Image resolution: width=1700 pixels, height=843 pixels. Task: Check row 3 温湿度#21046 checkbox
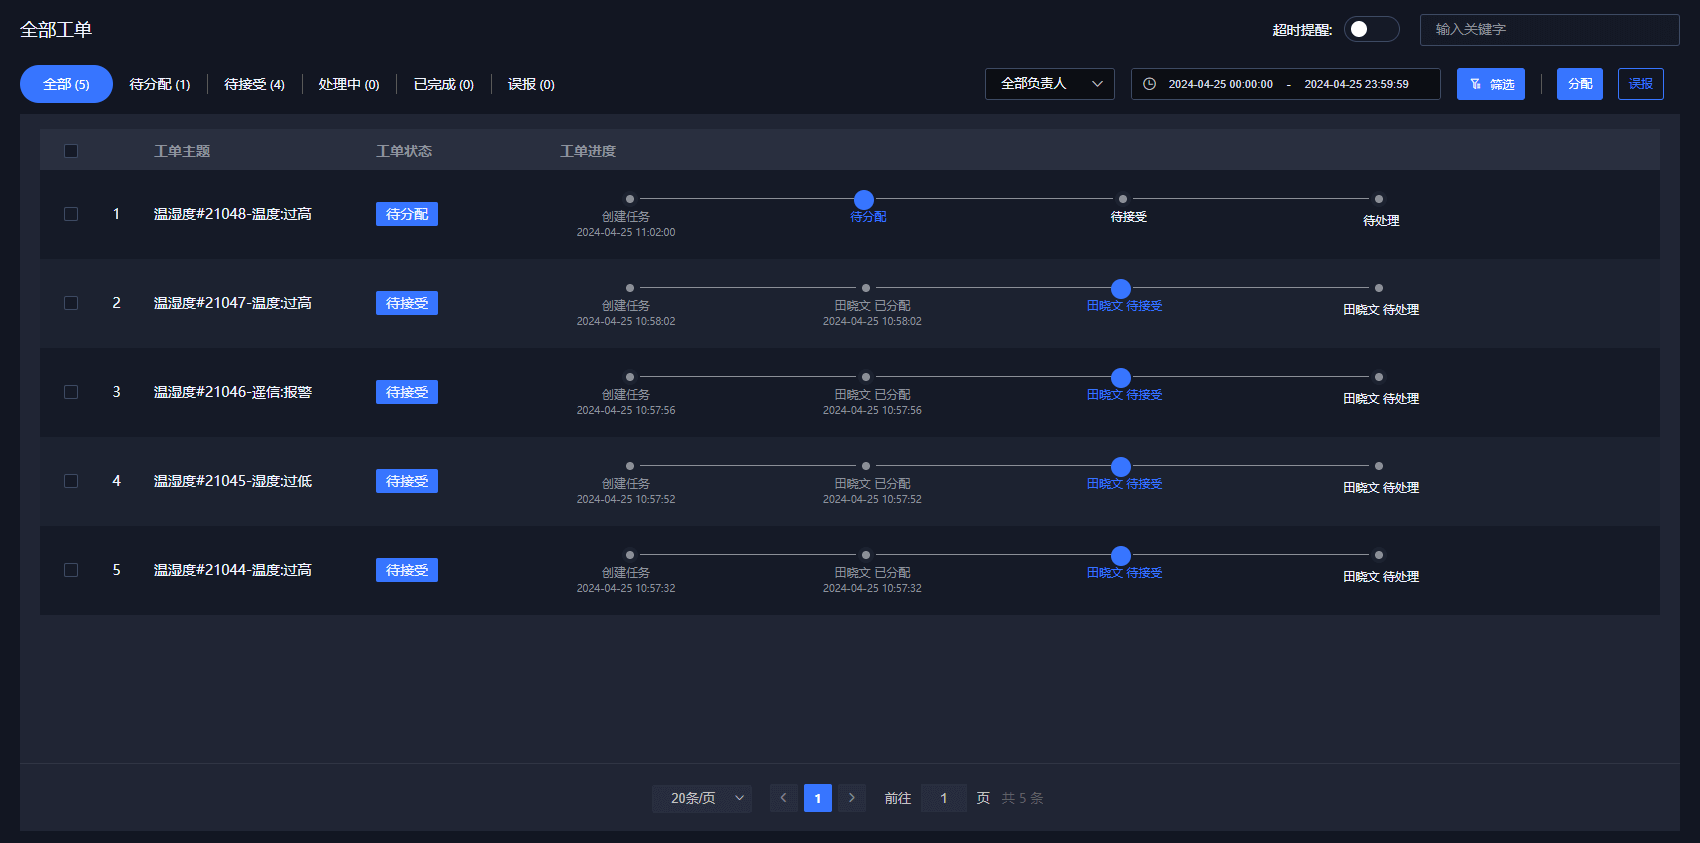point(71,392)
